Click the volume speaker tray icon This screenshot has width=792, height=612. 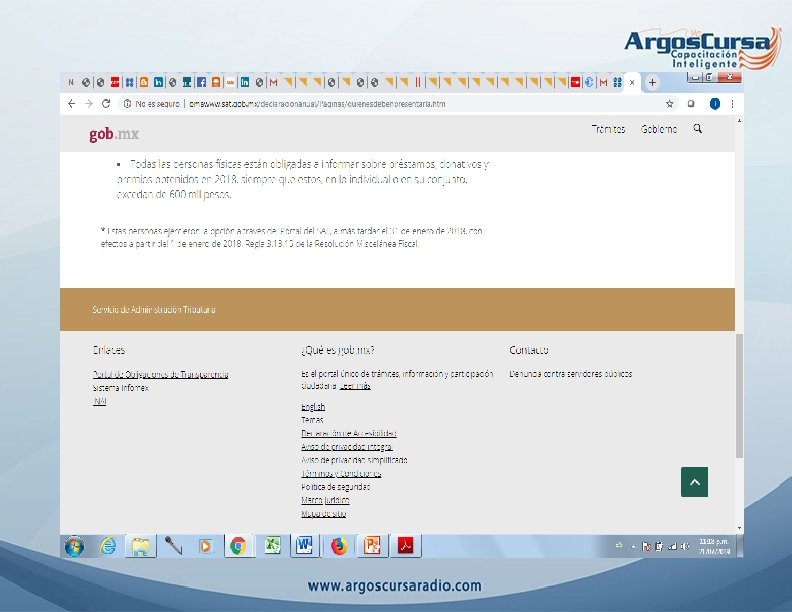click(685, 546)
